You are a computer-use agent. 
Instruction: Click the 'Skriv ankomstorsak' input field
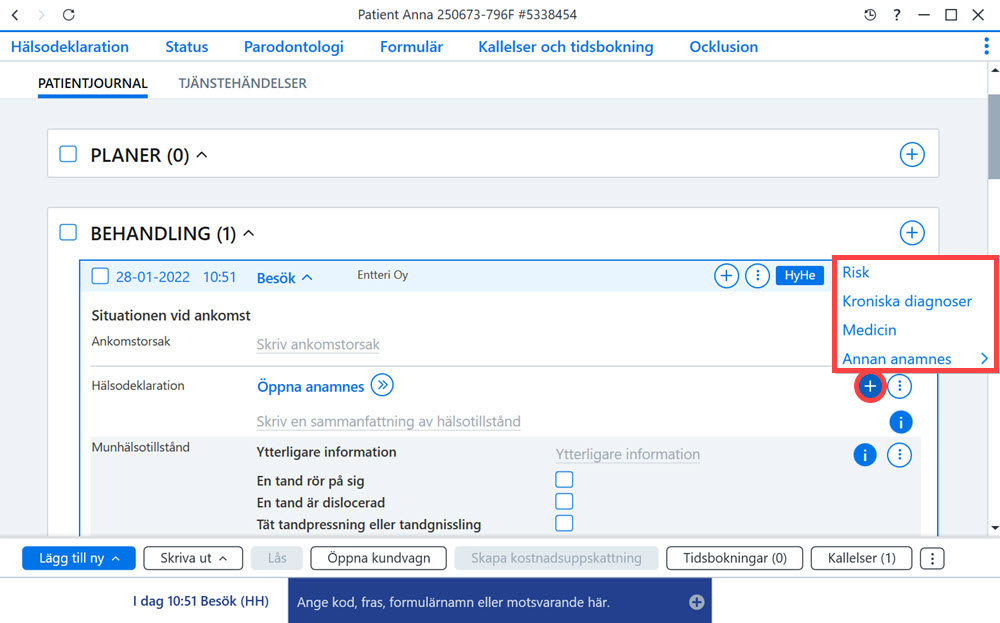[x=318, y=344]
